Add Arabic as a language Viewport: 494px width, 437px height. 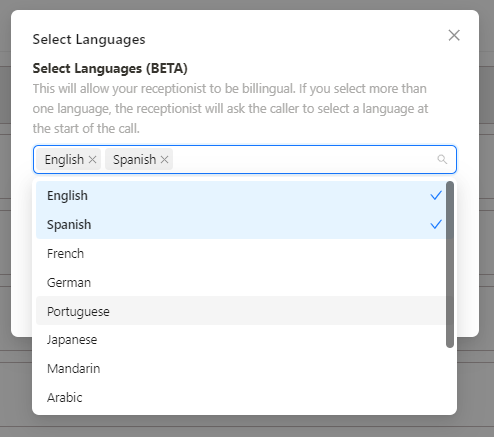click(x=241, y=397)
